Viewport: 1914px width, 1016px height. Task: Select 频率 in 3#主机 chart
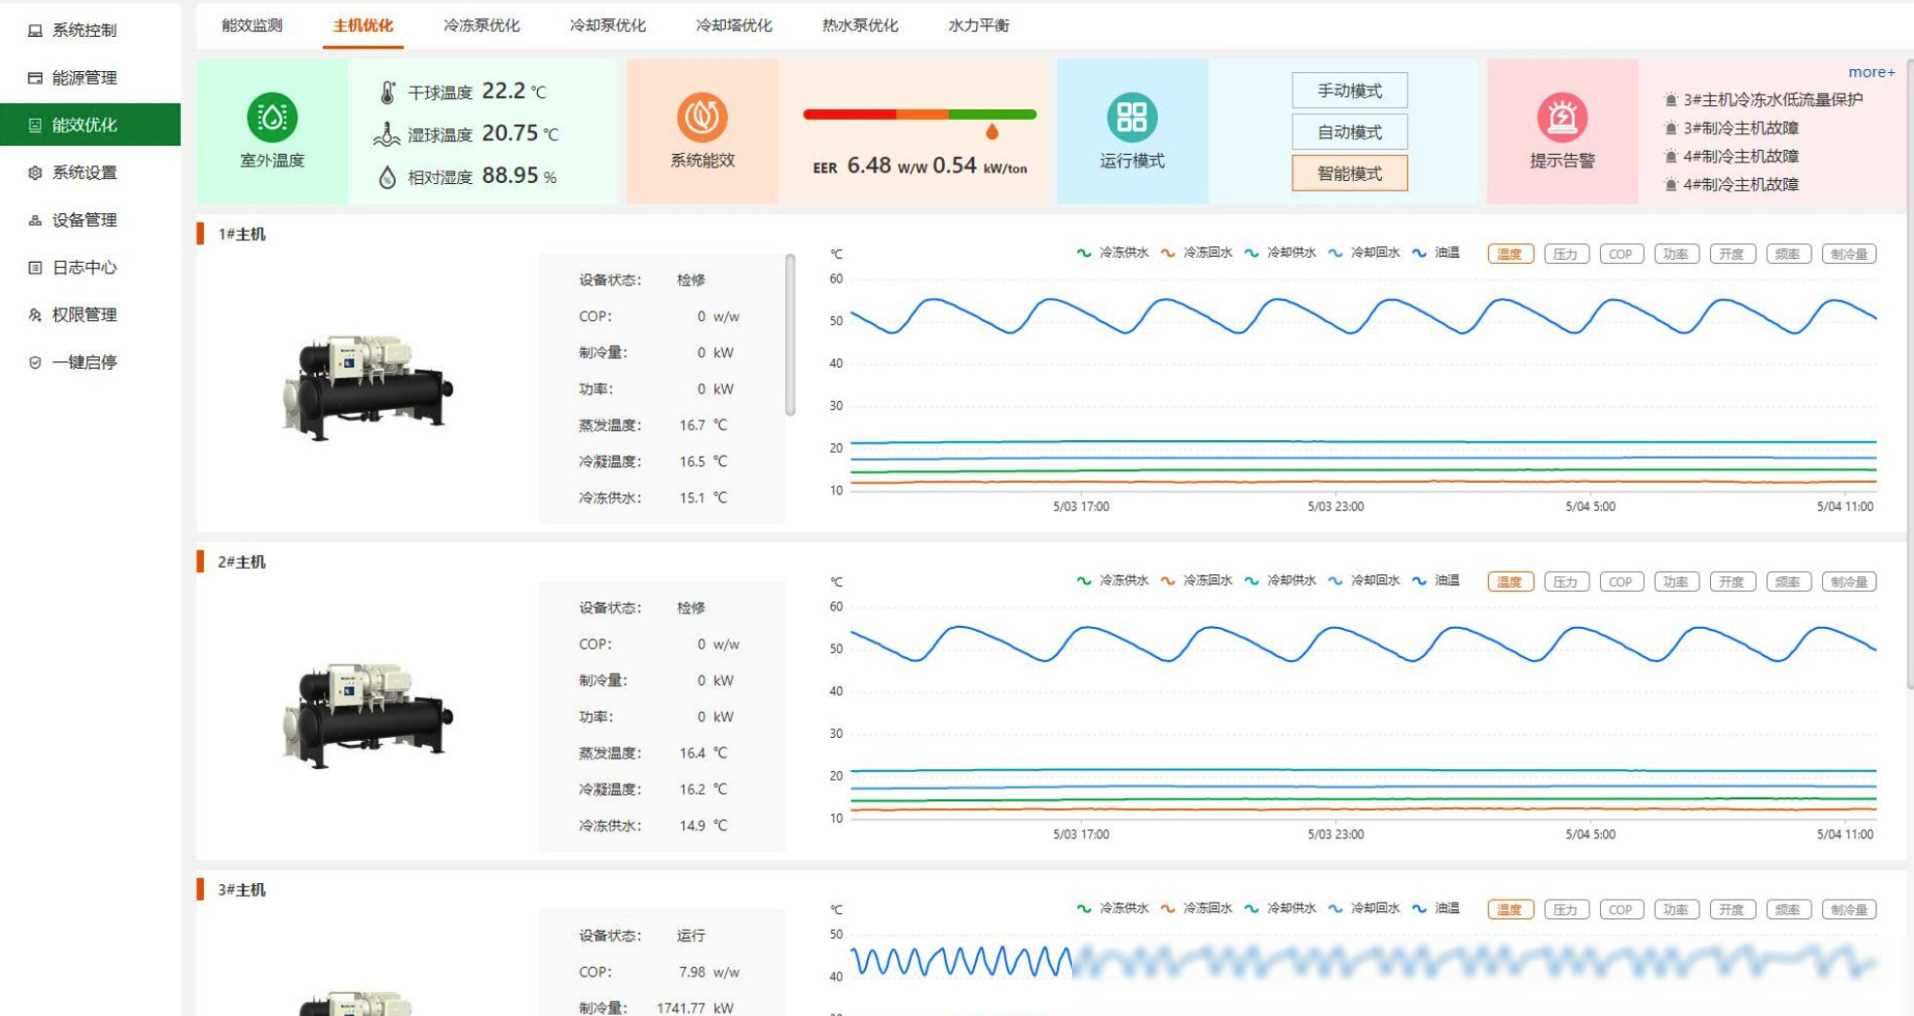click(x=1788, y=910)
